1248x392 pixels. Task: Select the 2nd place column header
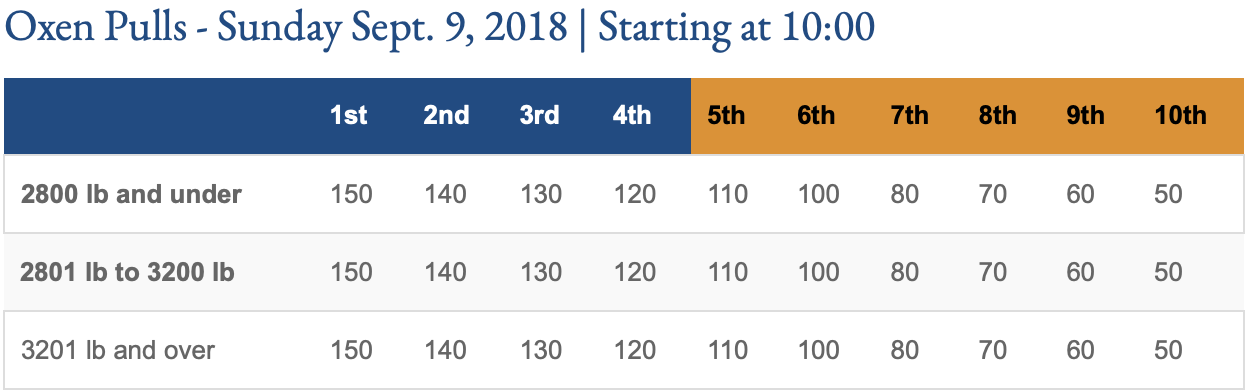click(x=446, y=116)
